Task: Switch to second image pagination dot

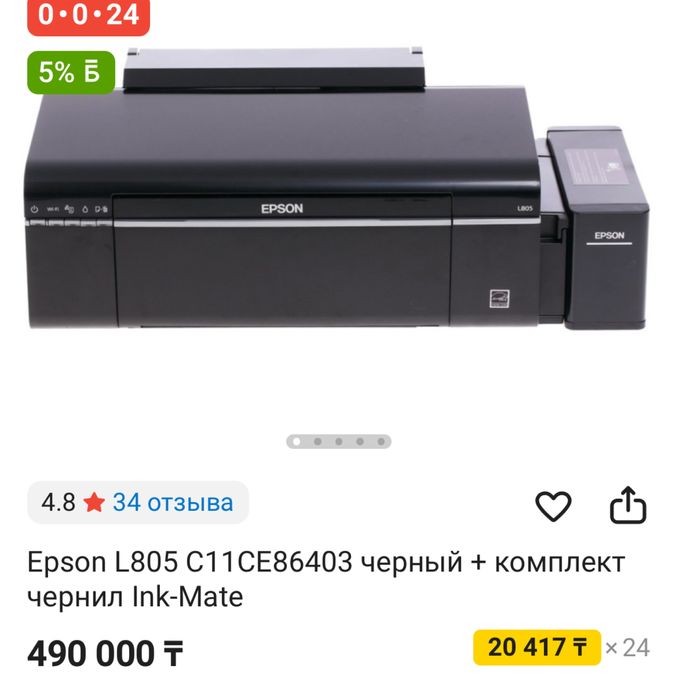Action: click(318, 442)
